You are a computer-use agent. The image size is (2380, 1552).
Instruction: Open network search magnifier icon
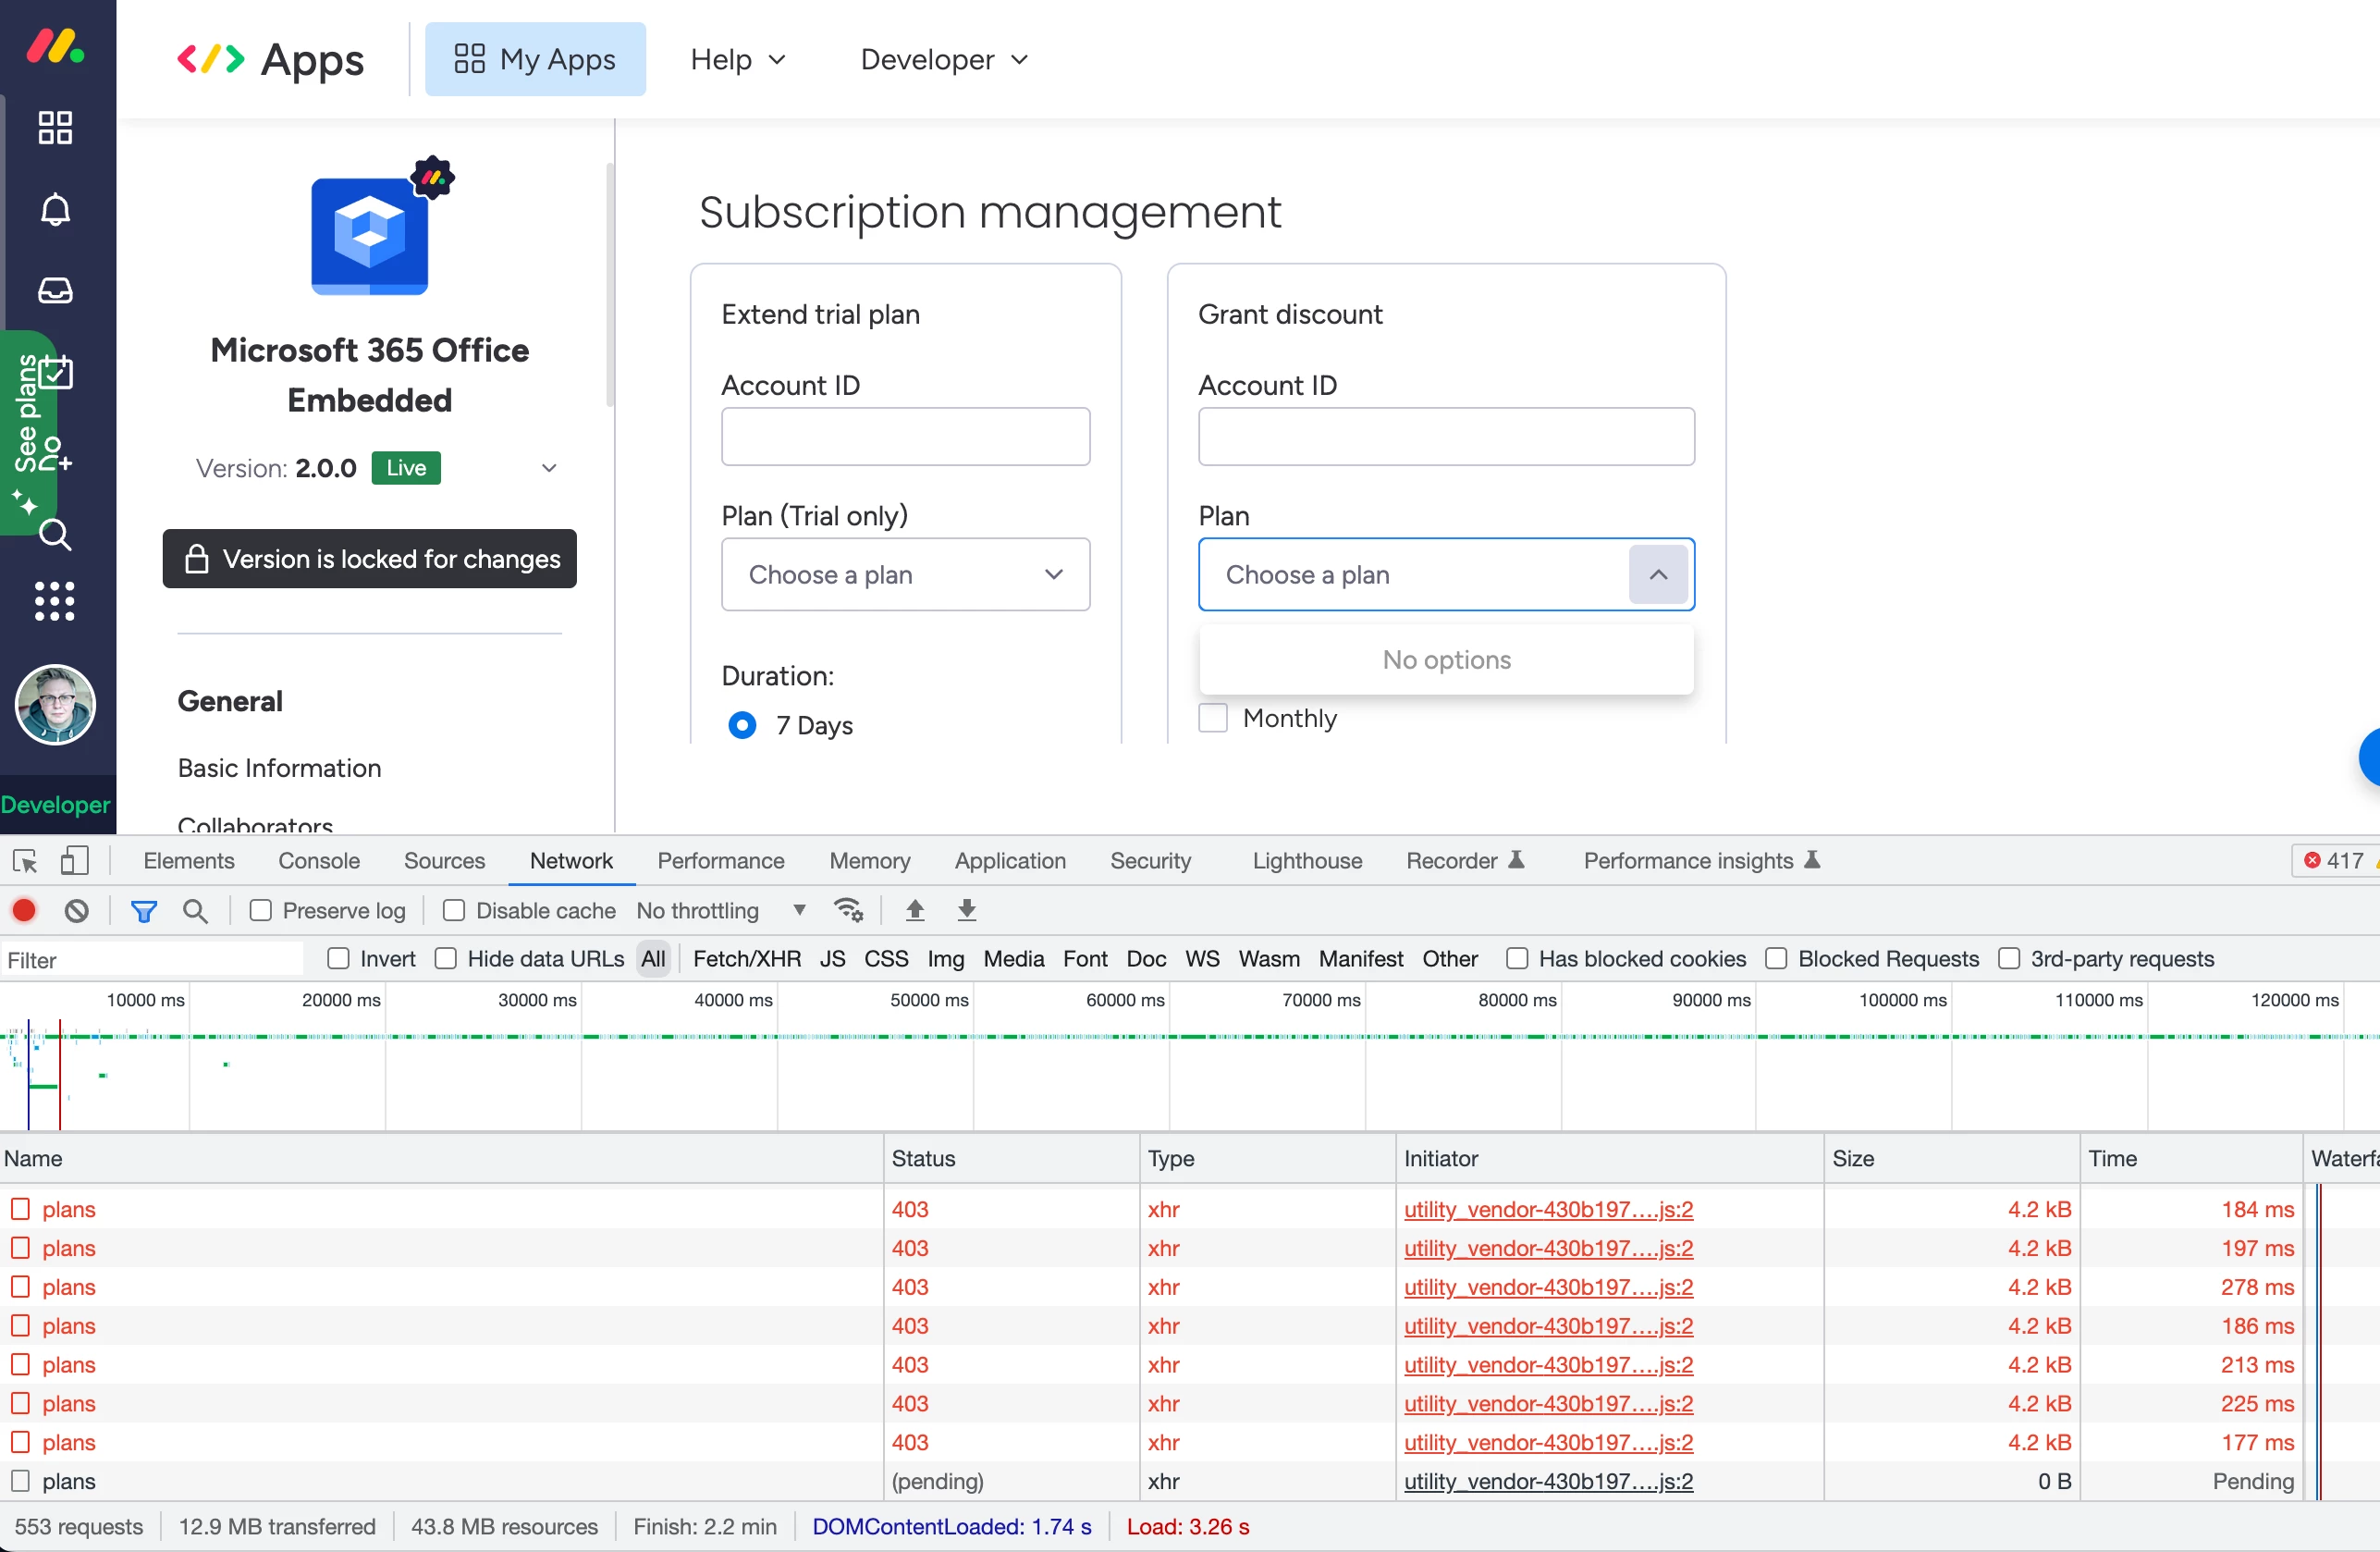(x=196, y=910)
